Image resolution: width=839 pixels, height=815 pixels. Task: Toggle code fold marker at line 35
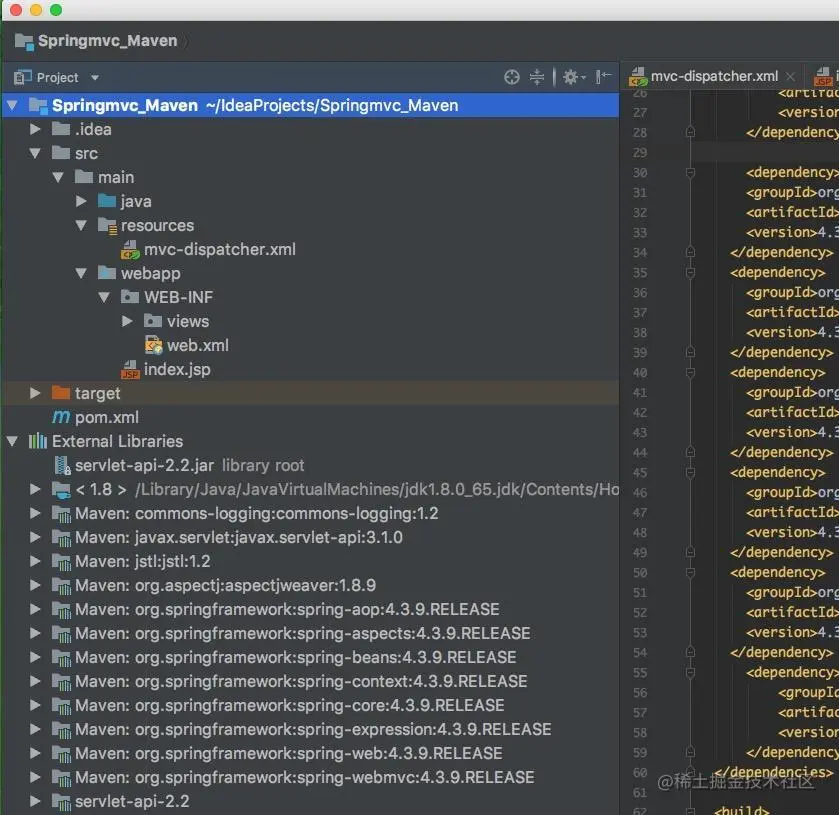coord(690,272)
